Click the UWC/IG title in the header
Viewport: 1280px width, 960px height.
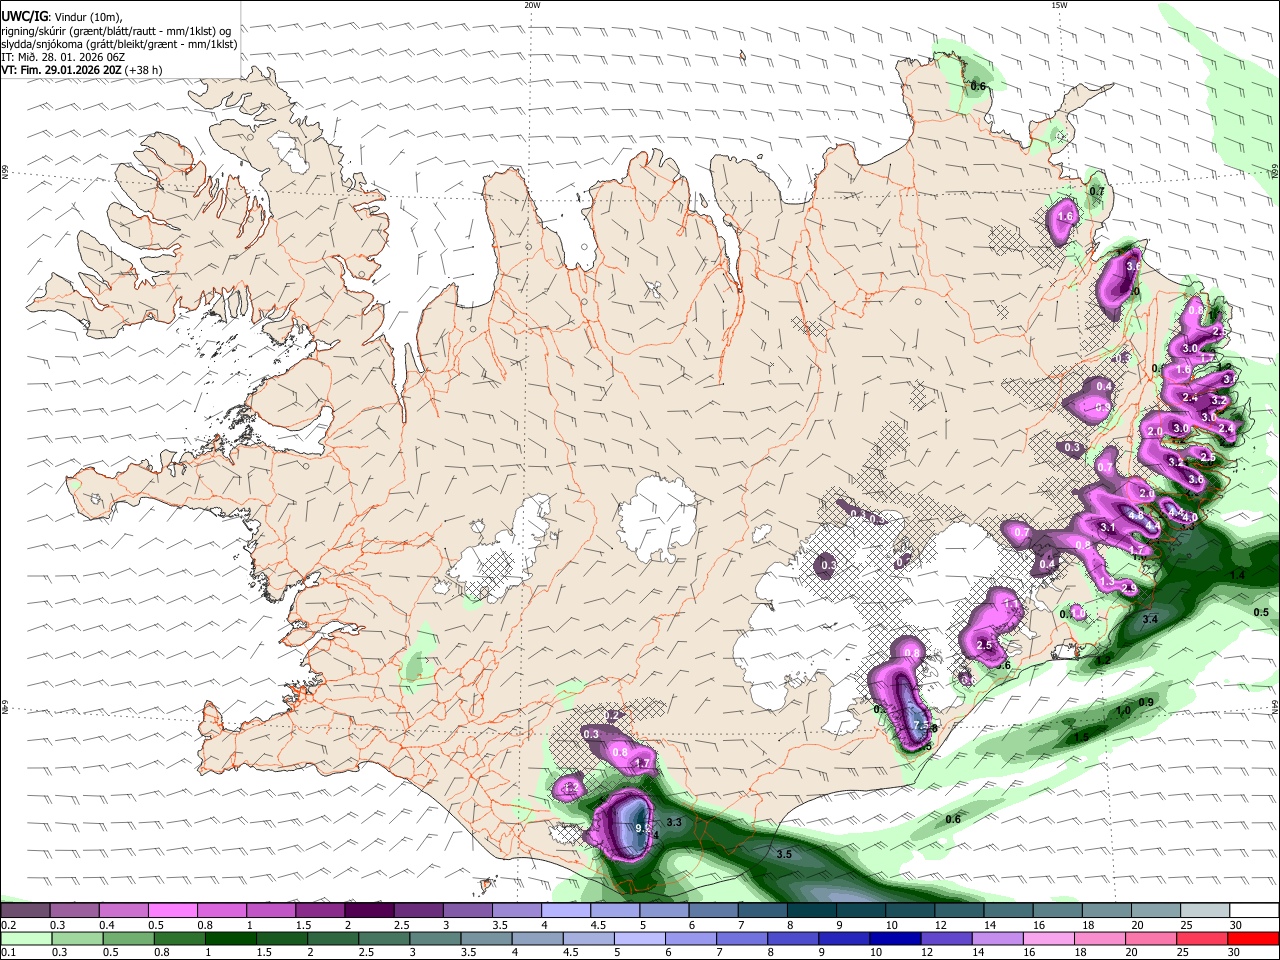(24, 16)
